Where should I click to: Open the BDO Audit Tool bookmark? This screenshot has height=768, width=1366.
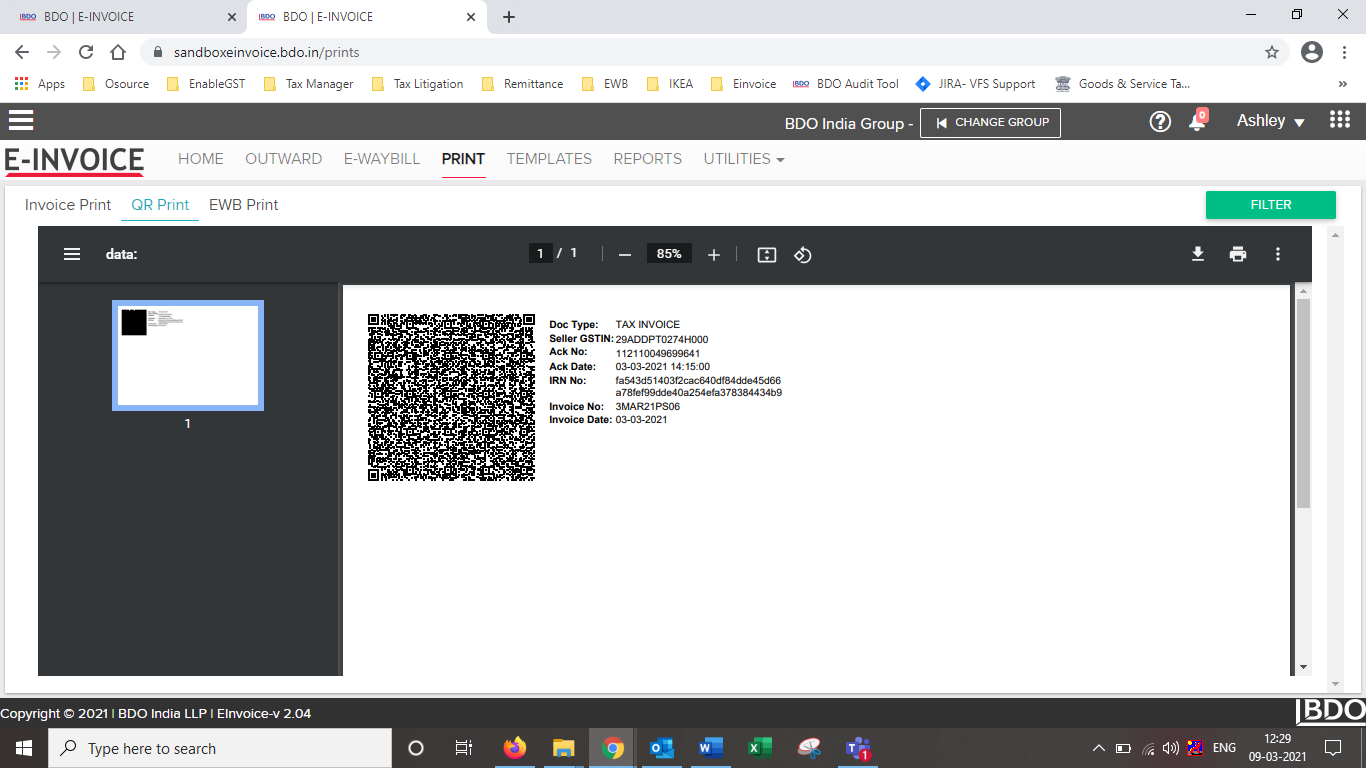click(x=846, y=84)
